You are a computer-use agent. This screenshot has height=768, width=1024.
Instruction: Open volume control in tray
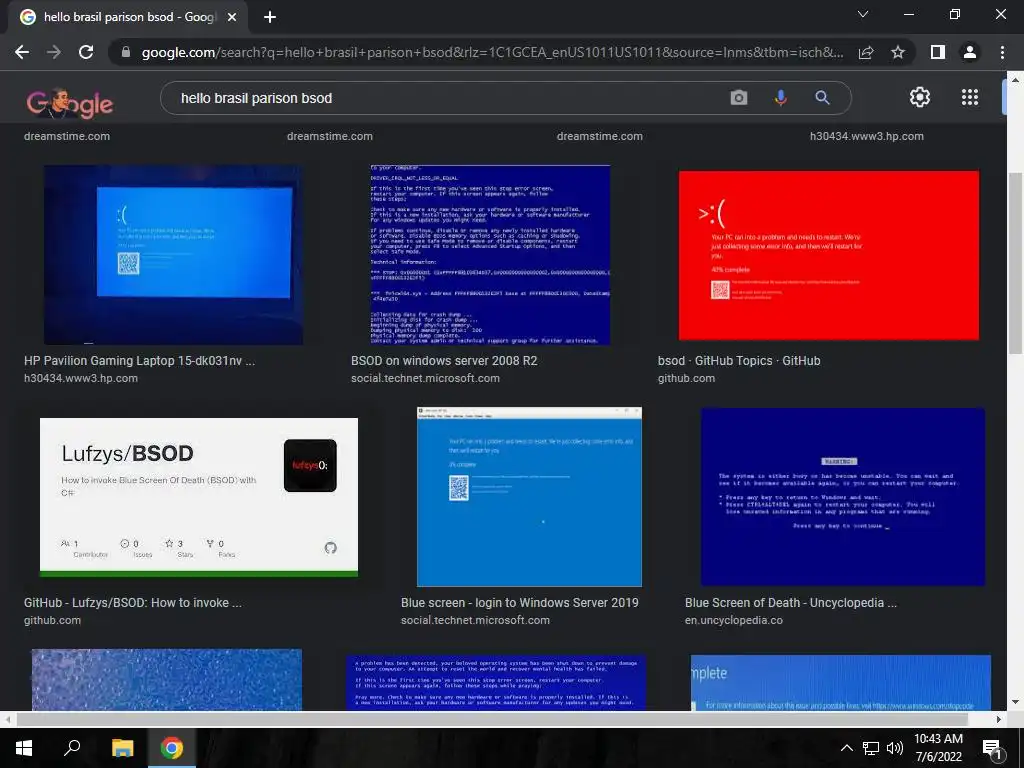coord(895,748)
